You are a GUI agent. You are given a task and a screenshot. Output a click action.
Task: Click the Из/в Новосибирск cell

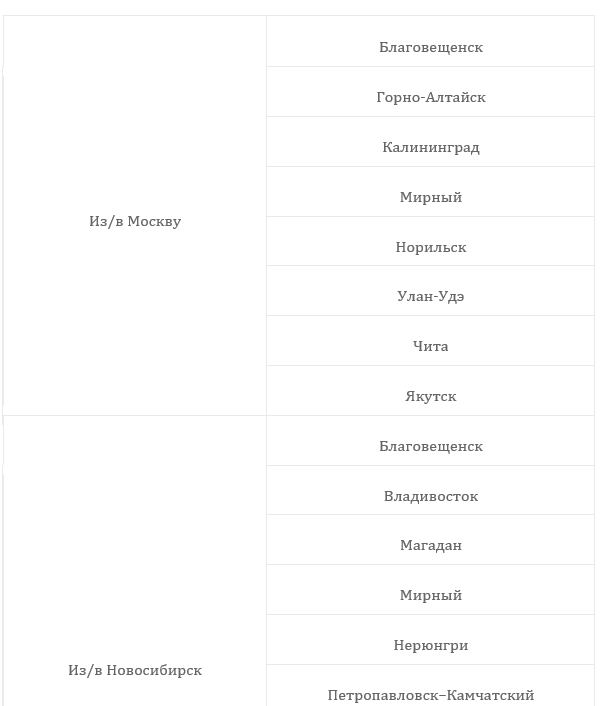click(135, 561)
